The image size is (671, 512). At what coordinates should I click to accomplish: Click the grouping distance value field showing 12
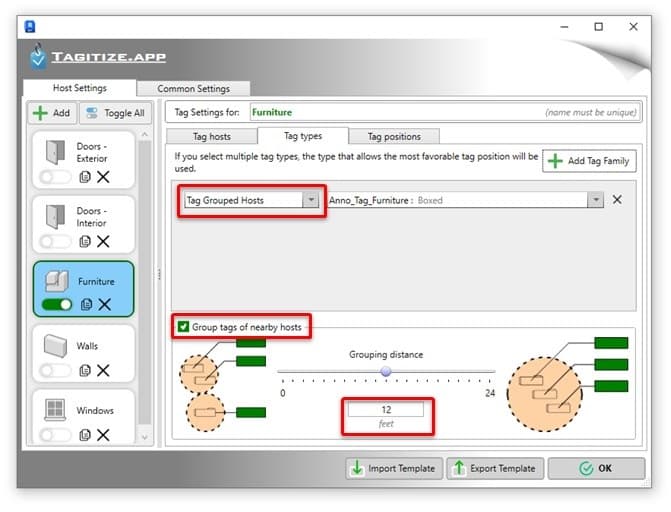[386, 410]
